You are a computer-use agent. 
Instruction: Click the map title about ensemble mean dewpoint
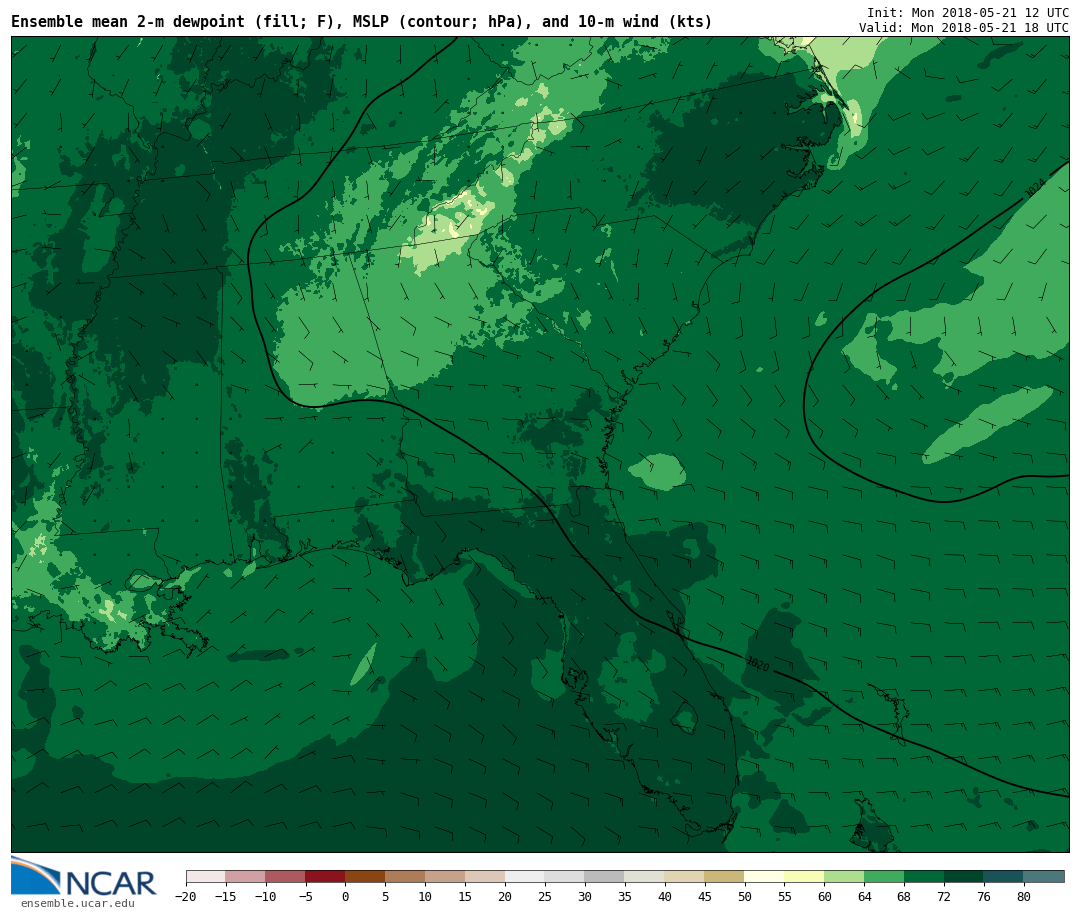(361, 22)
